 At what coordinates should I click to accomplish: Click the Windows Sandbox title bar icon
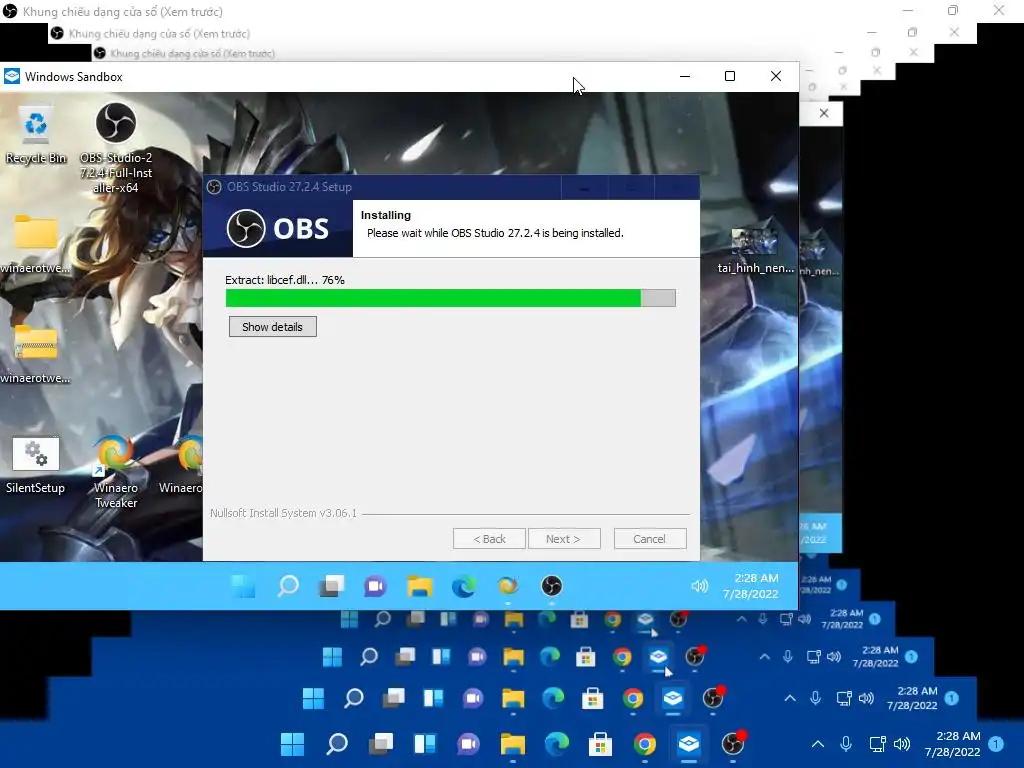[x=12, y=76]
